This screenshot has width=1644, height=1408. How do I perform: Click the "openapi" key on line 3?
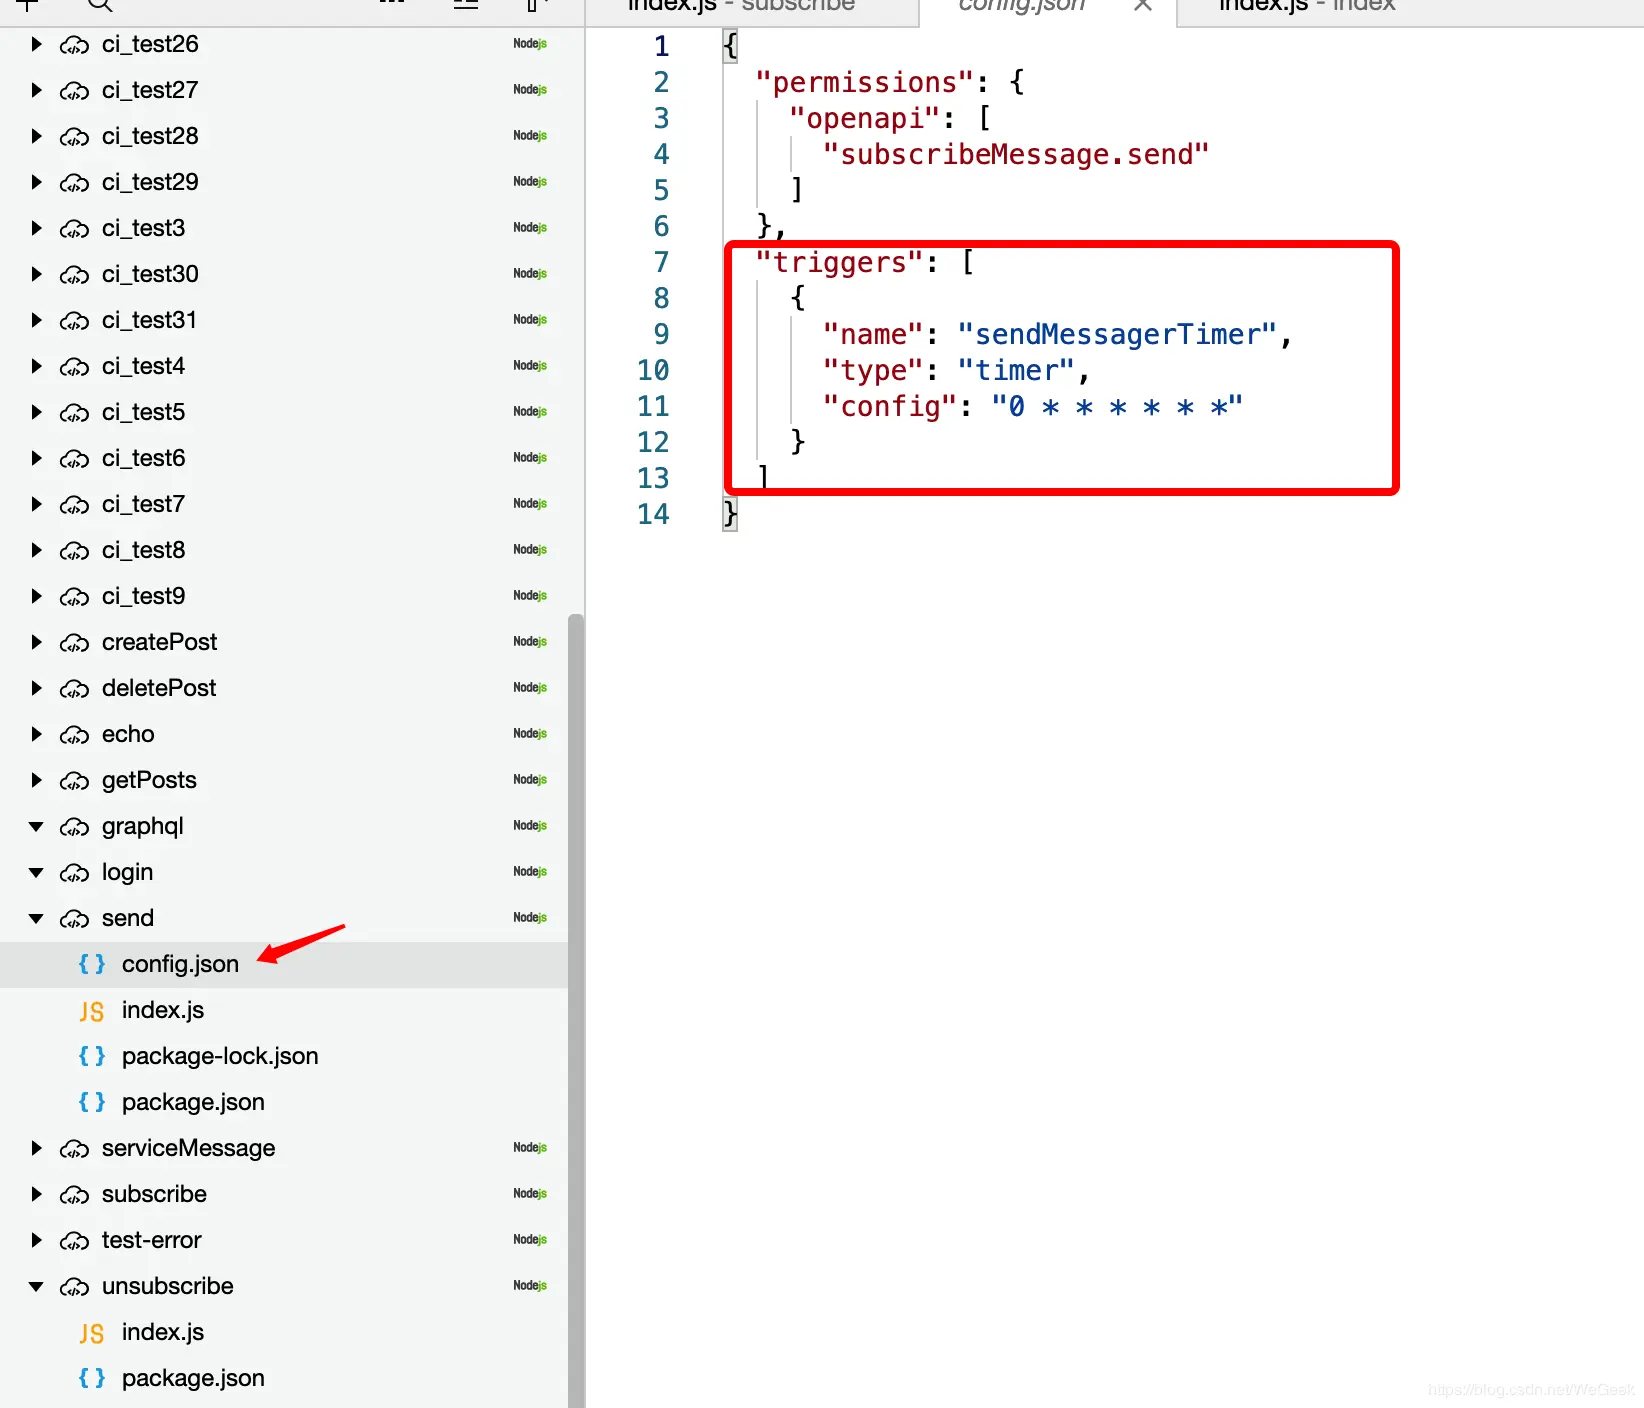click(x=864, y=119)
